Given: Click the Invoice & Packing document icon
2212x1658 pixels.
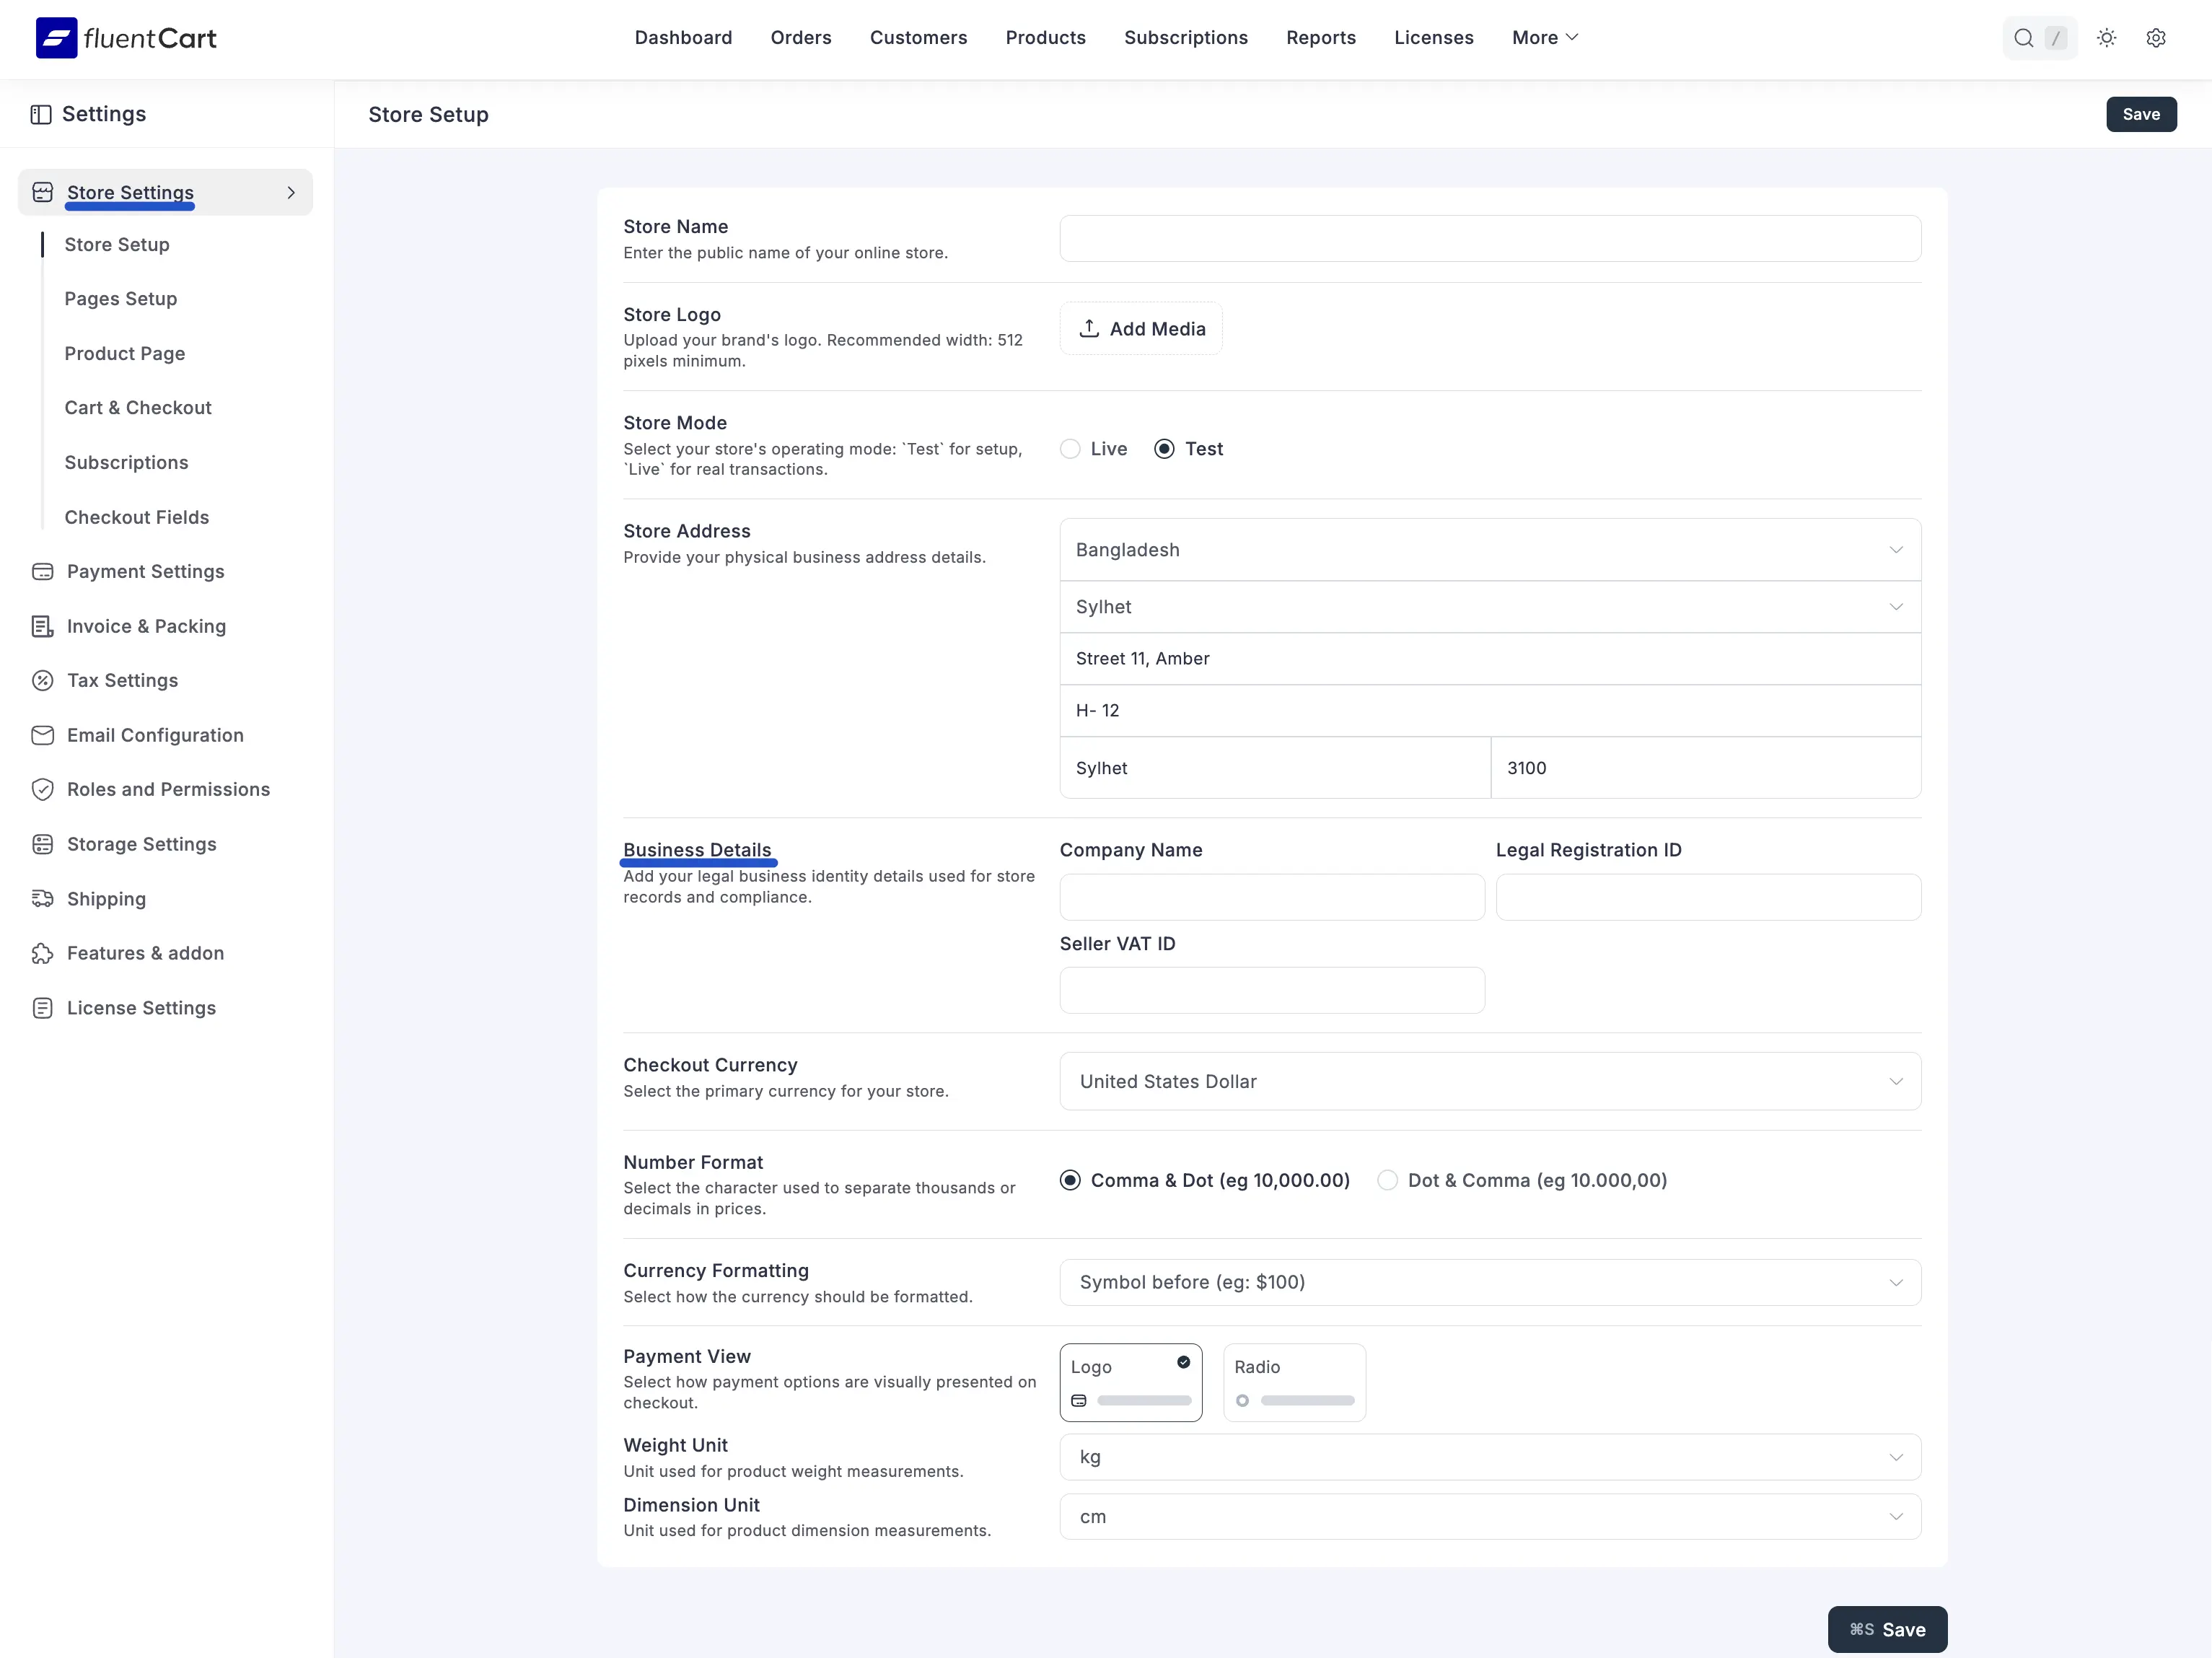Looking at the screenshot, I should 42,626.
